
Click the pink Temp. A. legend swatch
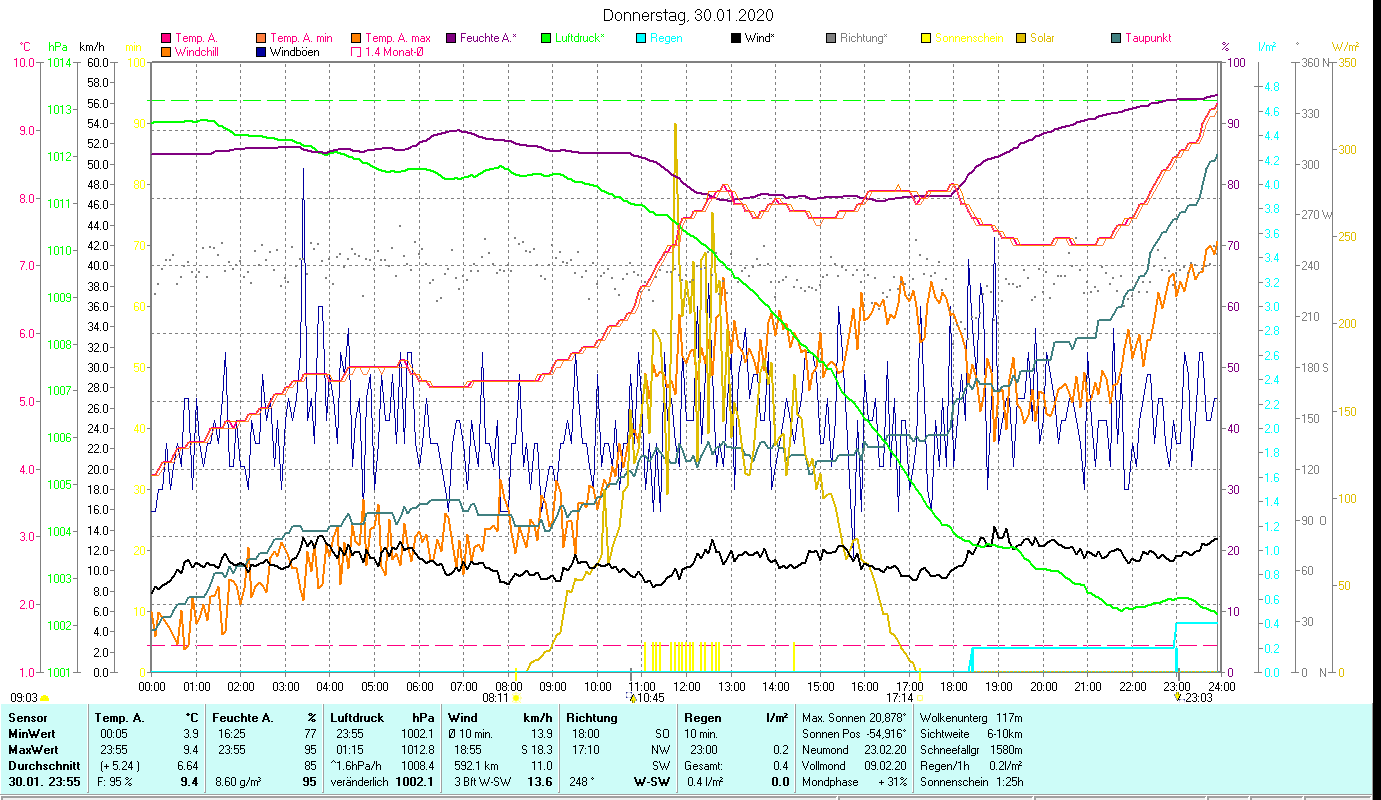coord(166,38)
